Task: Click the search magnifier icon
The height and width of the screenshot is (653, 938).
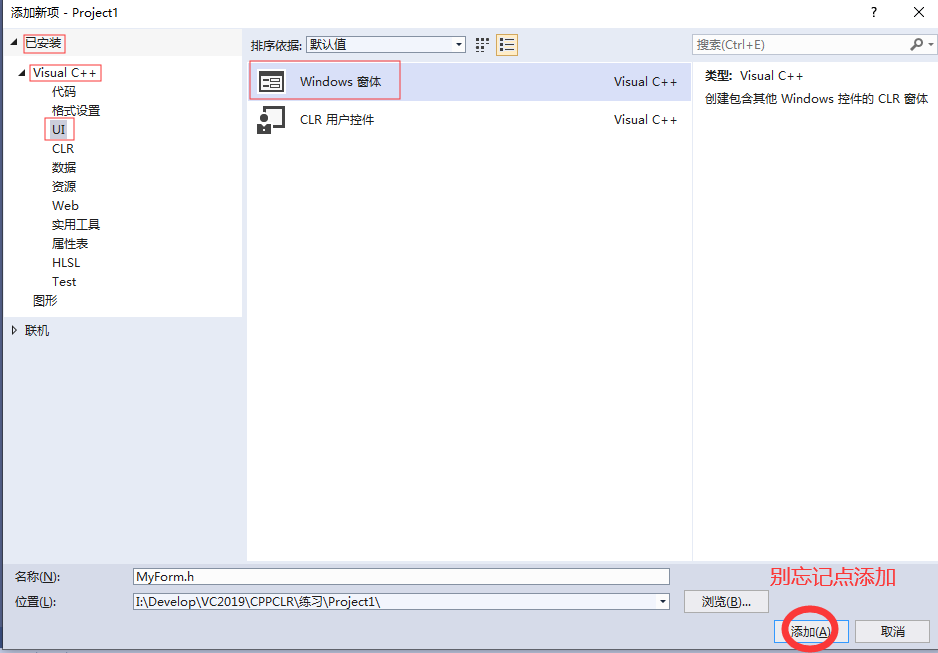Action: click(918, 44)
